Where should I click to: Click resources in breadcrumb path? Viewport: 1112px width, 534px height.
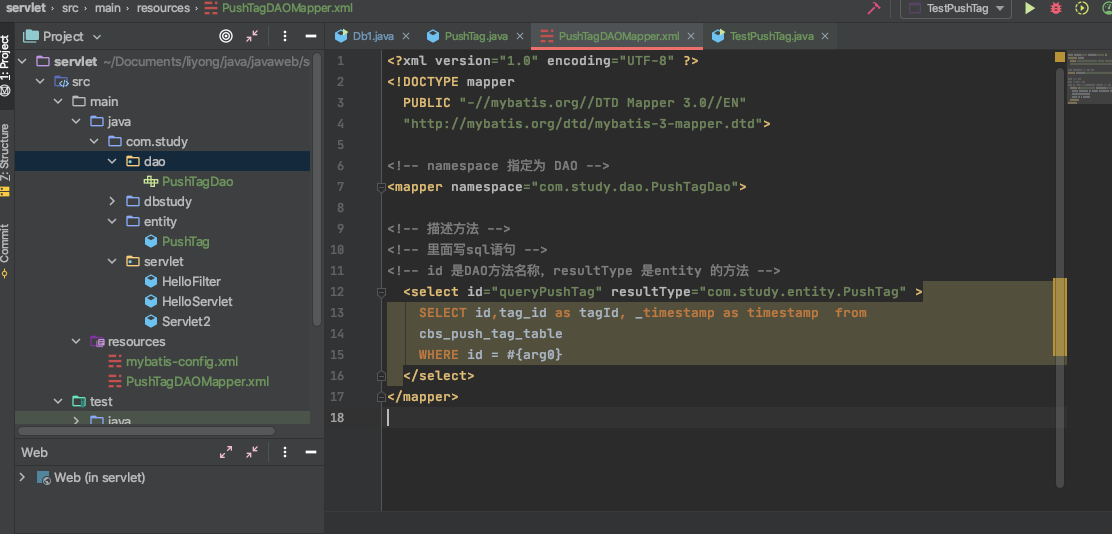[163, 9]
